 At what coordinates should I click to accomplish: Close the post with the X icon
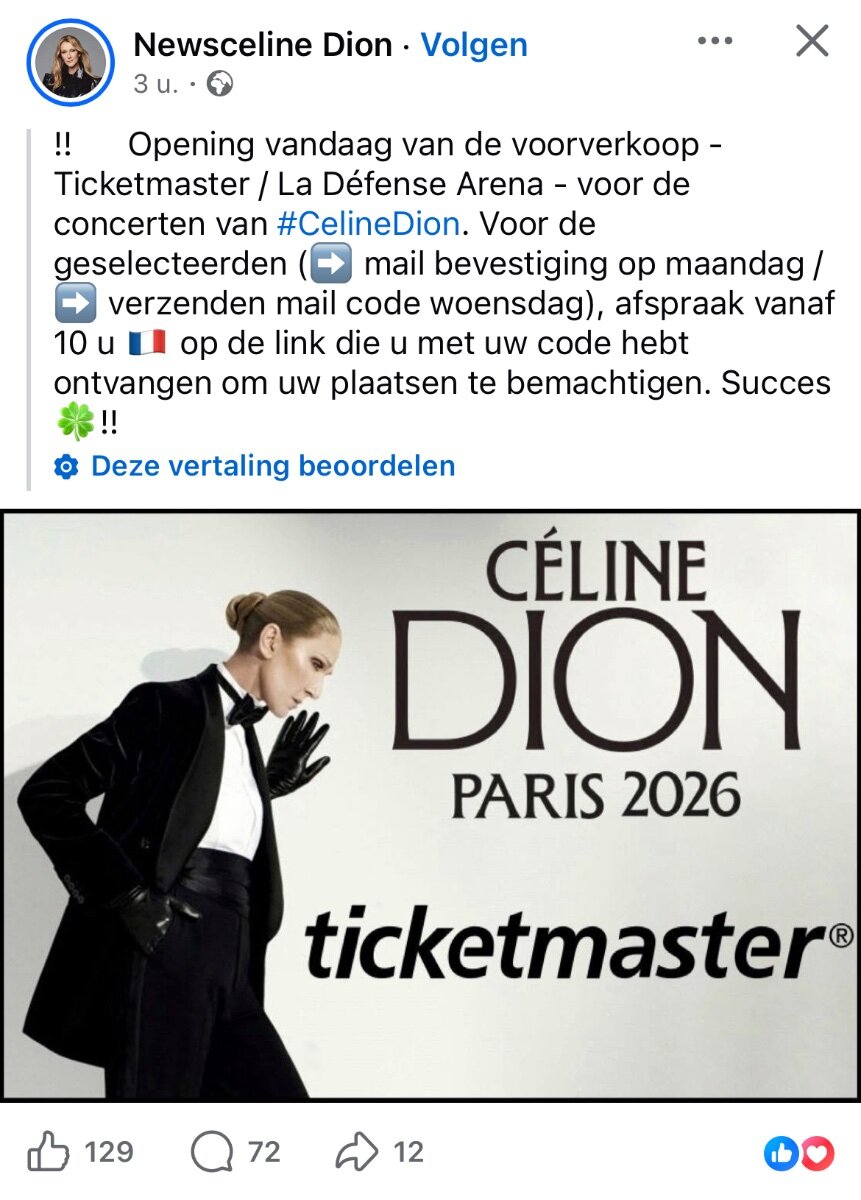point(811,41)
